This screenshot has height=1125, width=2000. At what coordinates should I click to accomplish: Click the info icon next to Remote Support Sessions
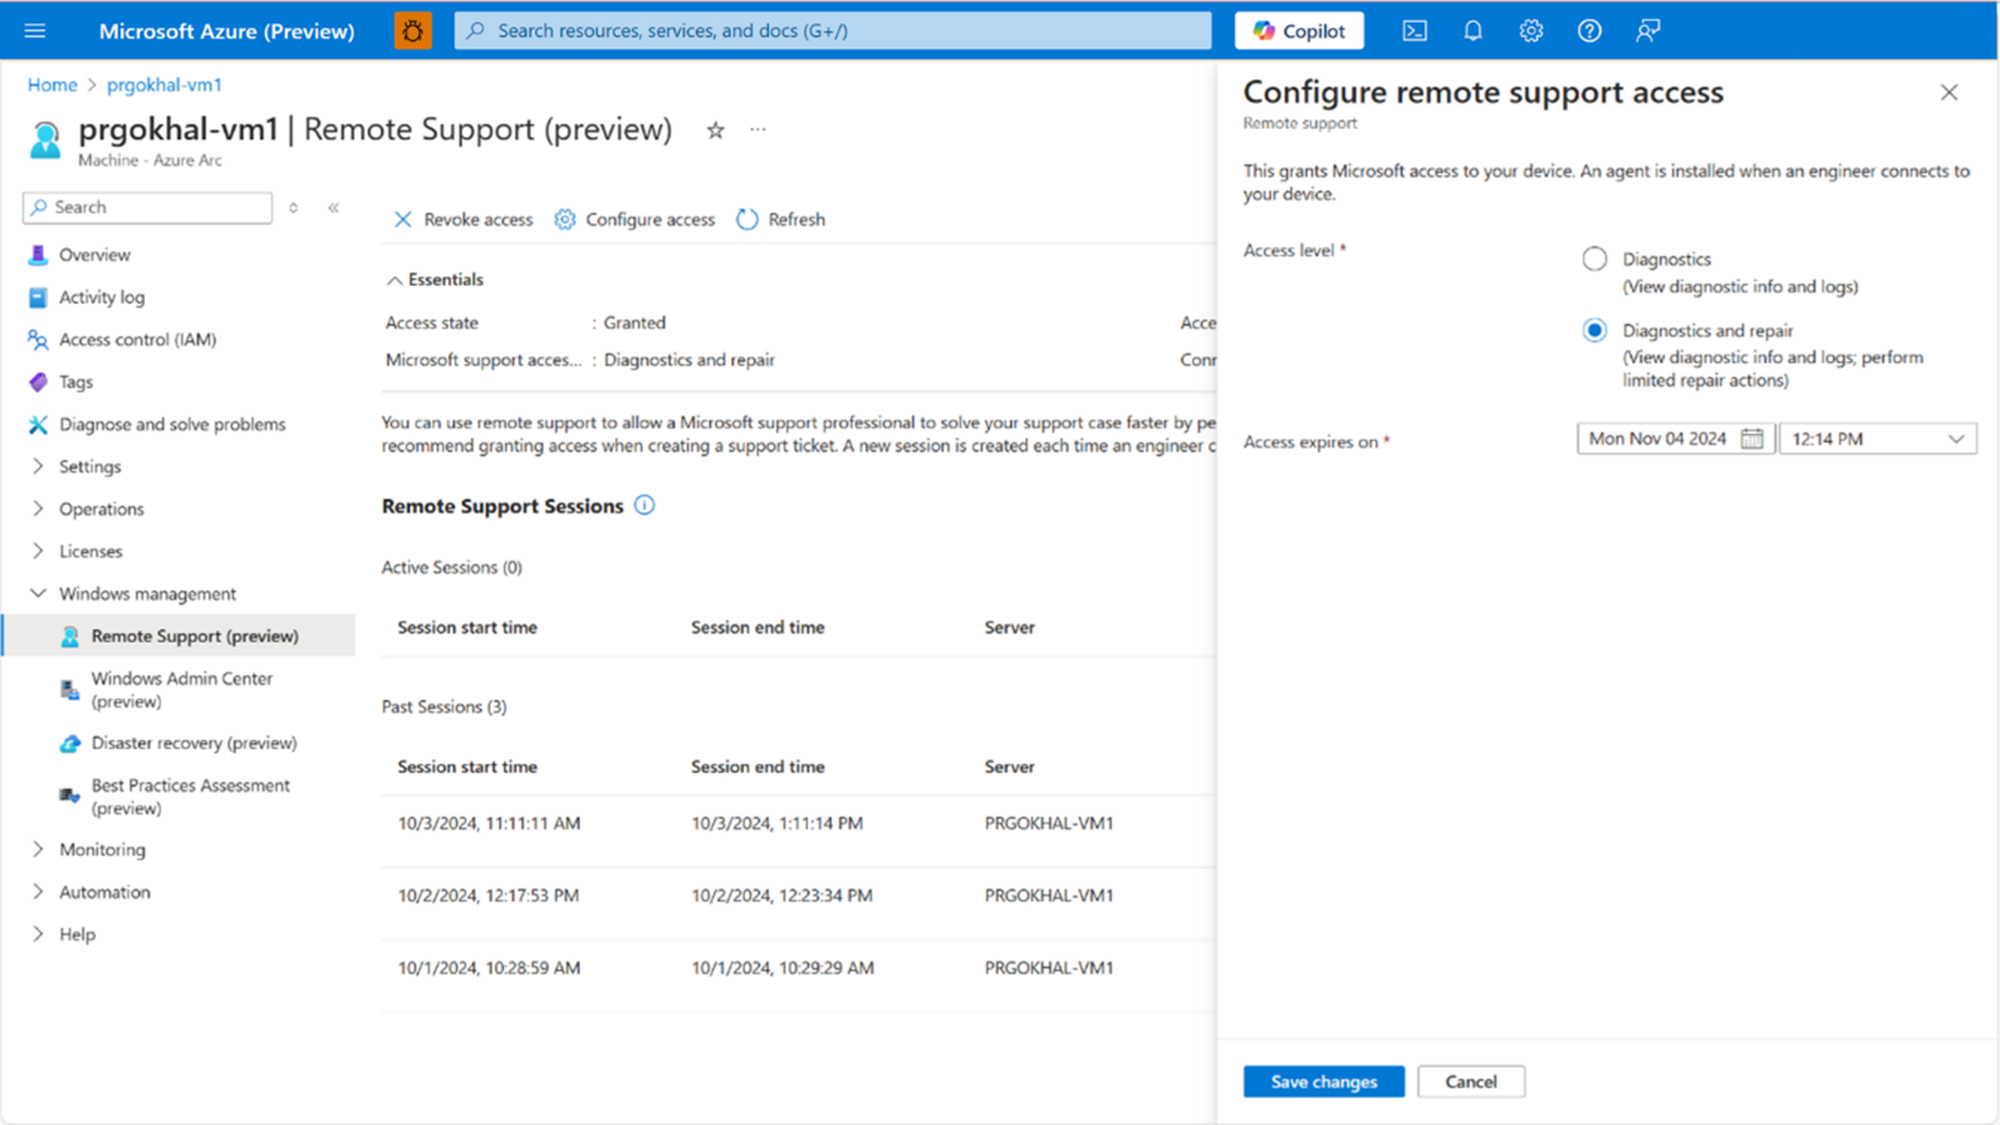(x=645, y=505)
